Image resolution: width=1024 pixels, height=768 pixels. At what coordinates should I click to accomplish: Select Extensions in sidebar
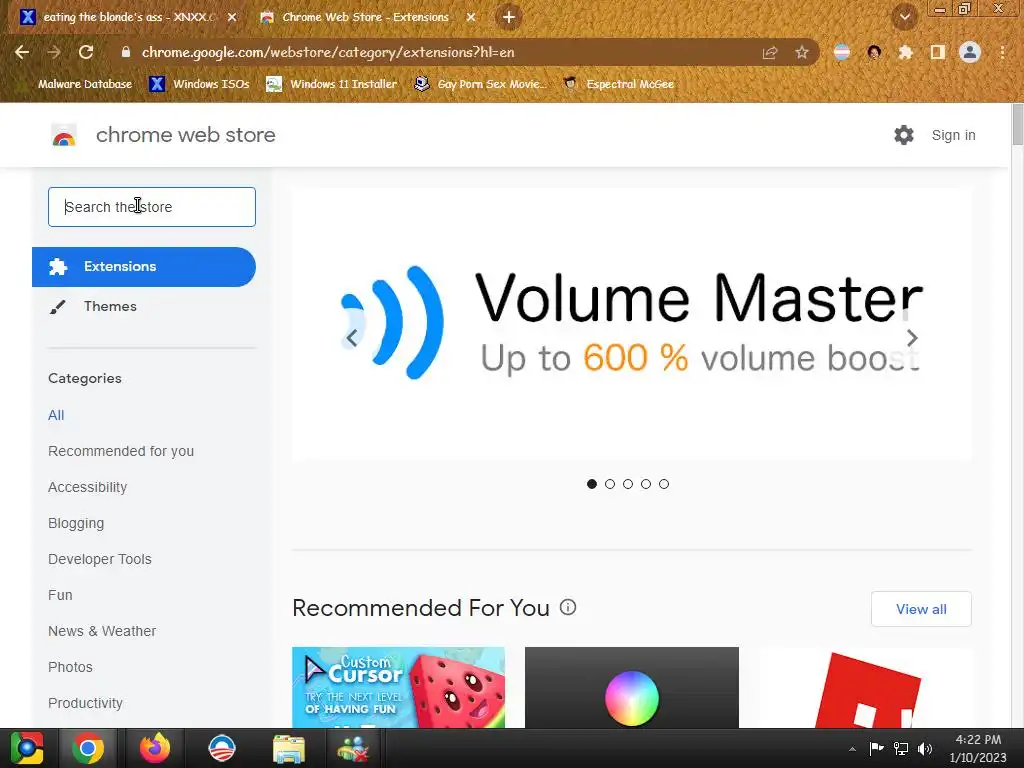pos(144,266)
